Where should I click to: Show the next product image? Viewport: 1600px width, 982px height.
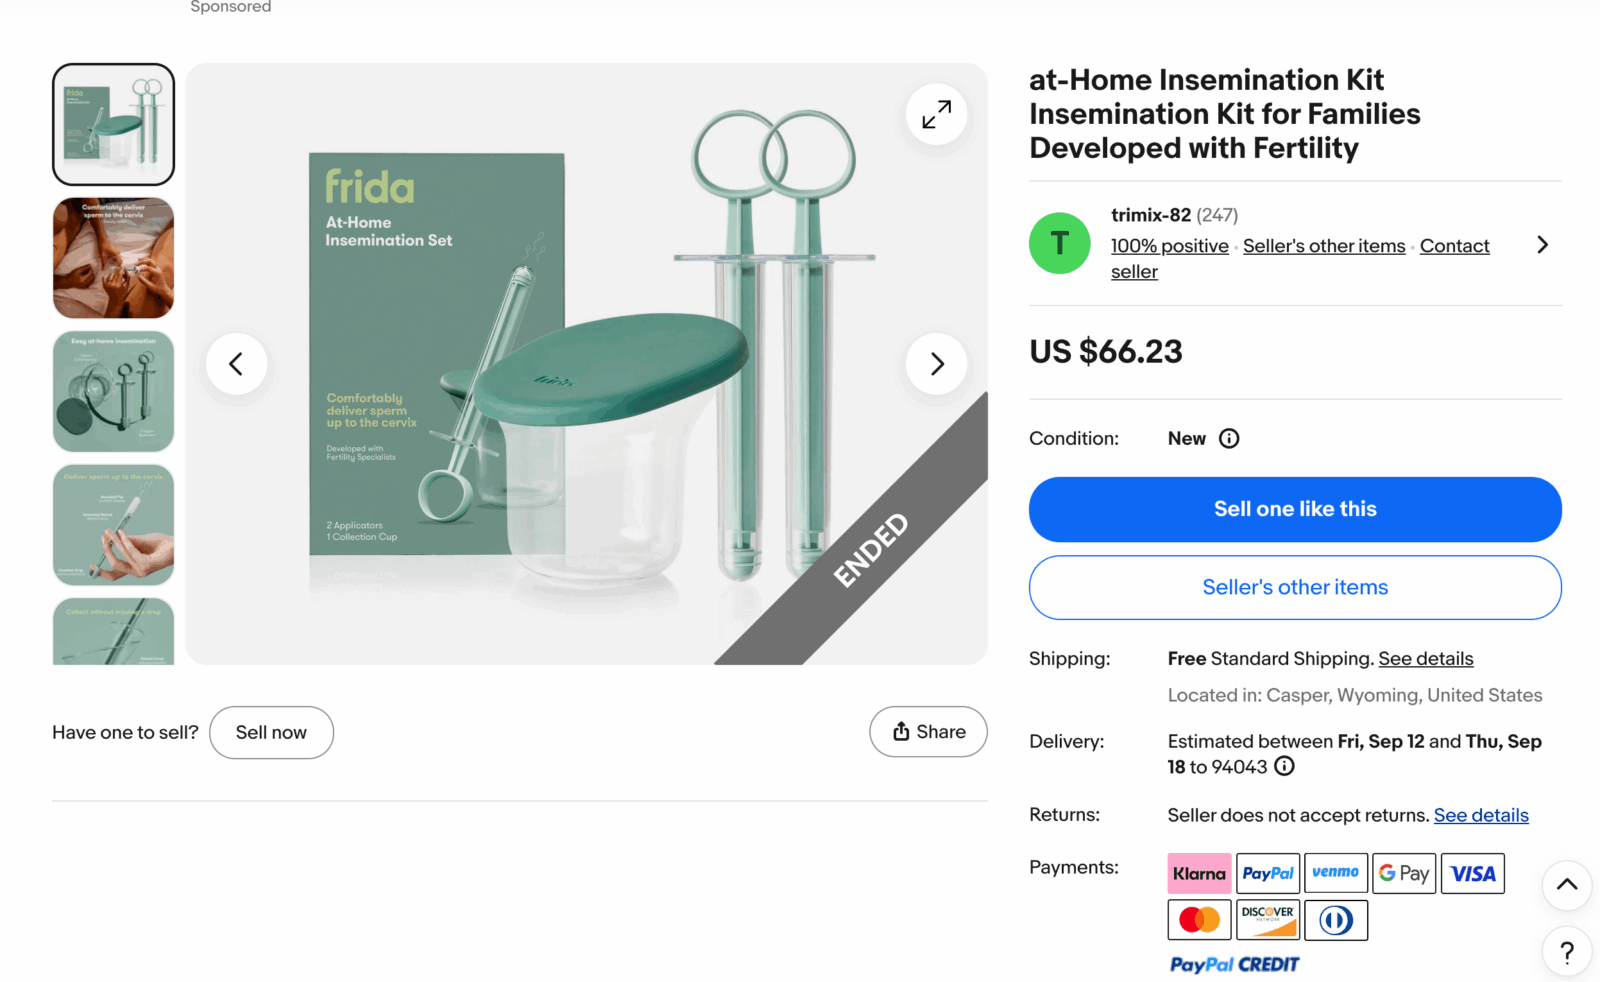click(936, 364)
